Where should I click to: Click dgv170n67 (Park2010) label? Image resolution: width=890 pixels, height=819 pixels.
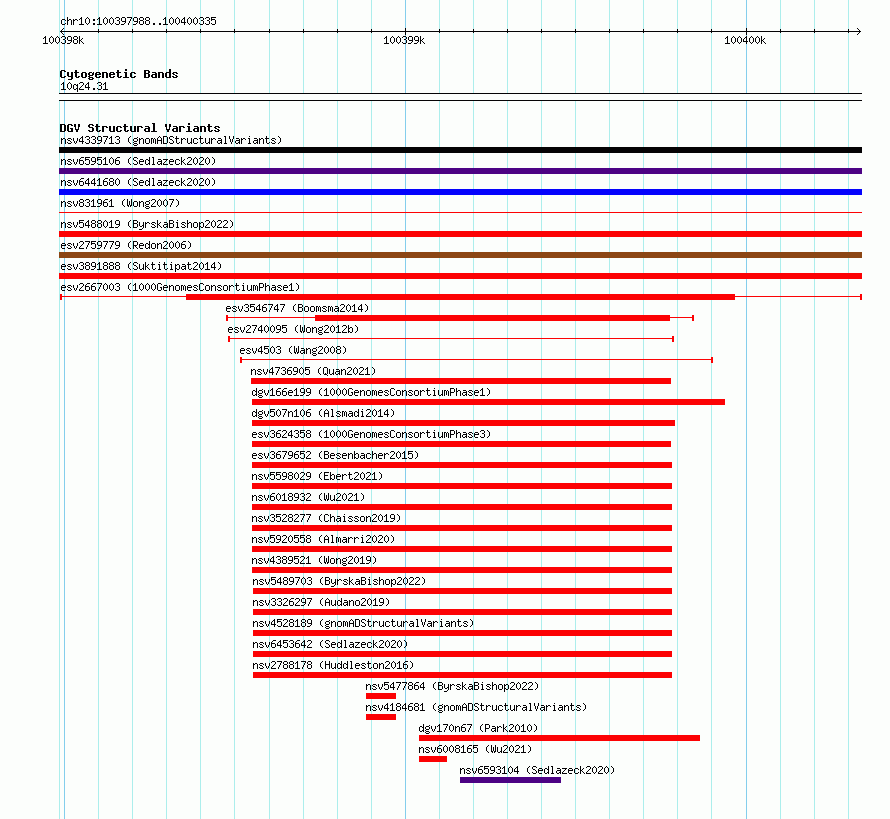[x=478, y=728]
